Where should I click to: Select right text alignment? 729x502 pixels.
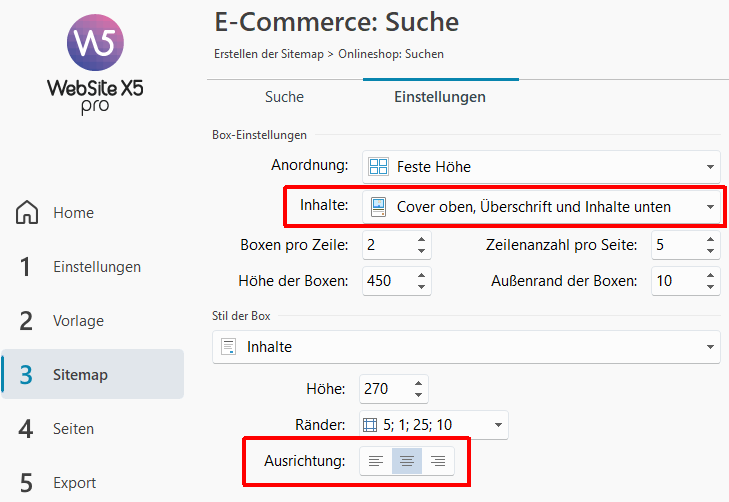[x=437, y=461]
